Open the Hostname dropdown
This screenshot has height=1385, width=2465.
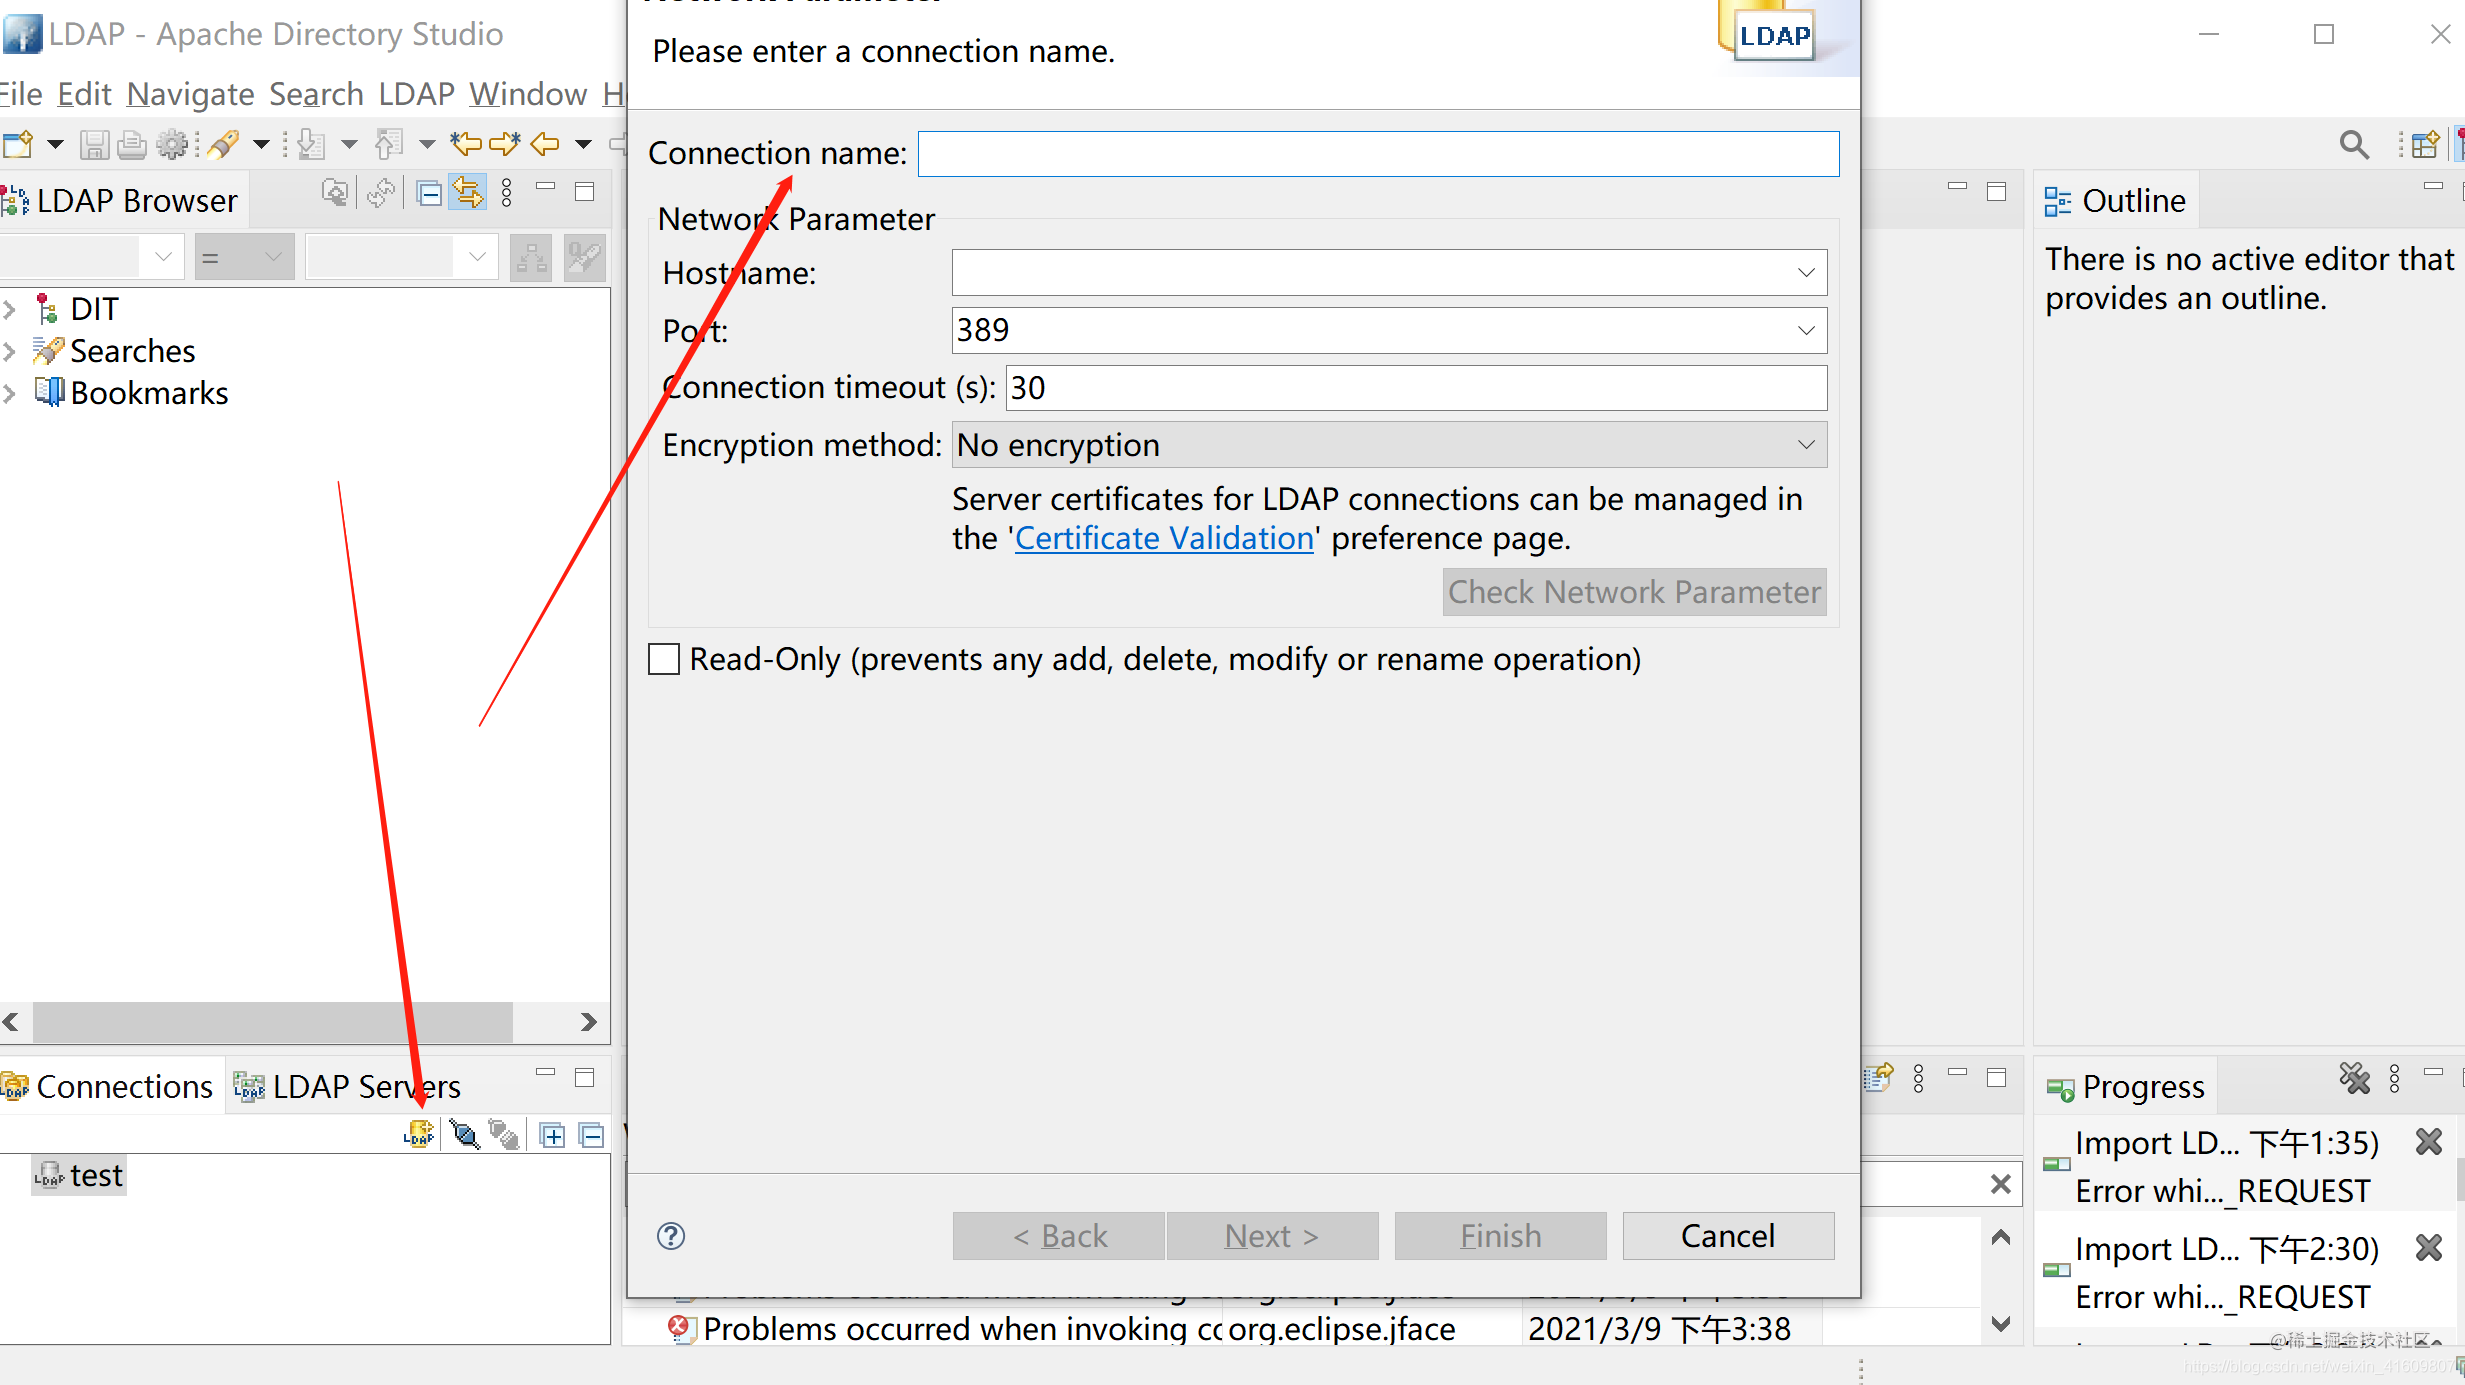tap(1806, 272)
